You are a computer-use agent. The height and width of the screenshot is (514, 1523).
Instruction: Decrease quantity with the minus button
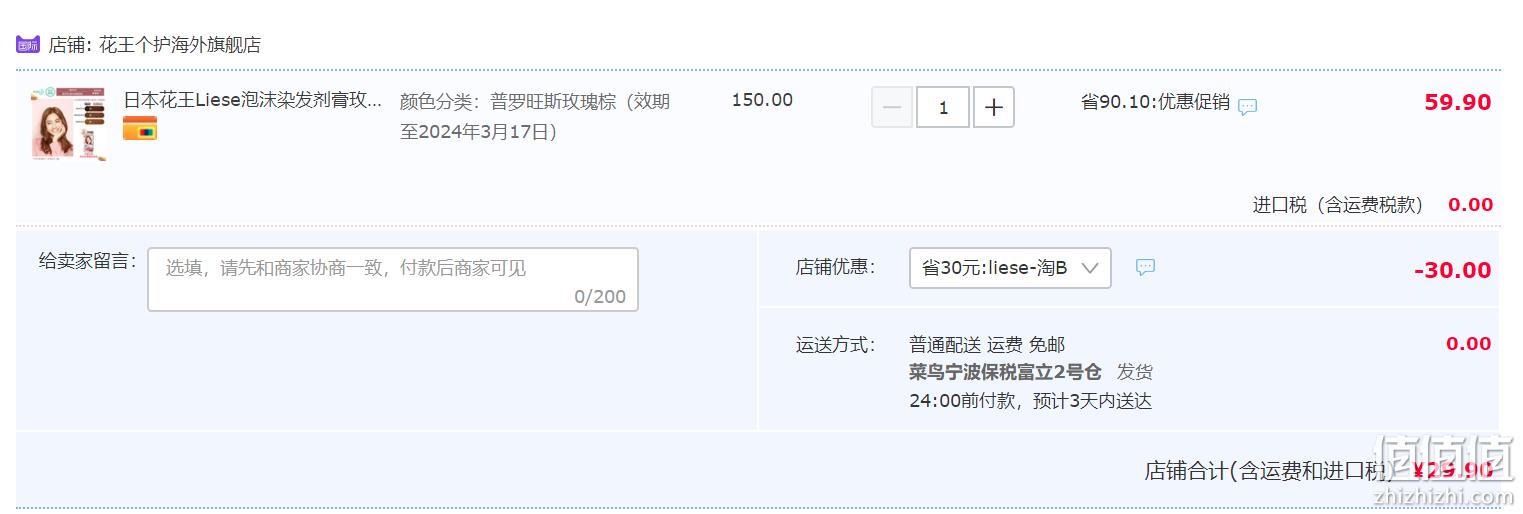point(892,108)
